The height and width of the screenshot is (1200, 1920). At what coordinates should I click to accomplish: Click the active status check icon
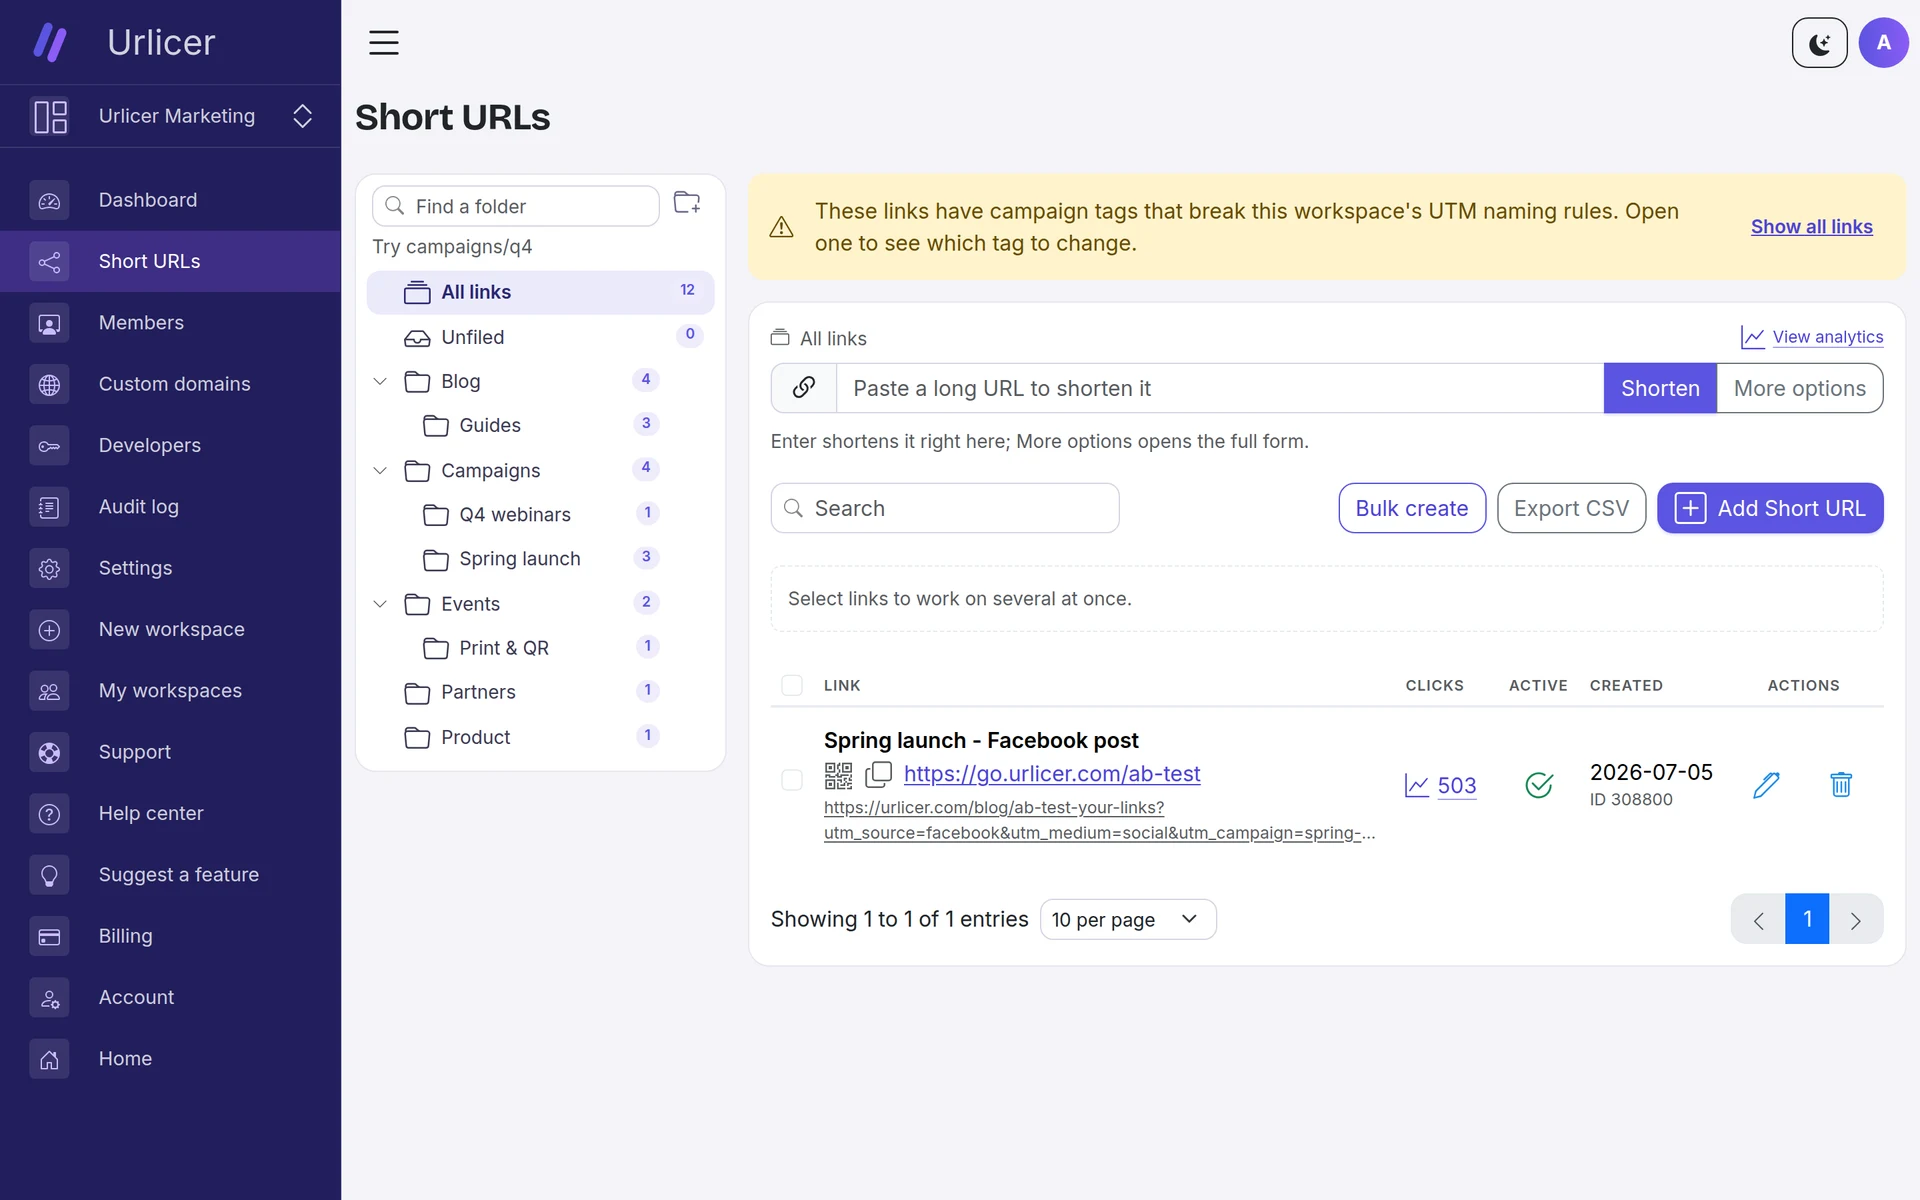pyautogui.click(x=1539, y=785)
